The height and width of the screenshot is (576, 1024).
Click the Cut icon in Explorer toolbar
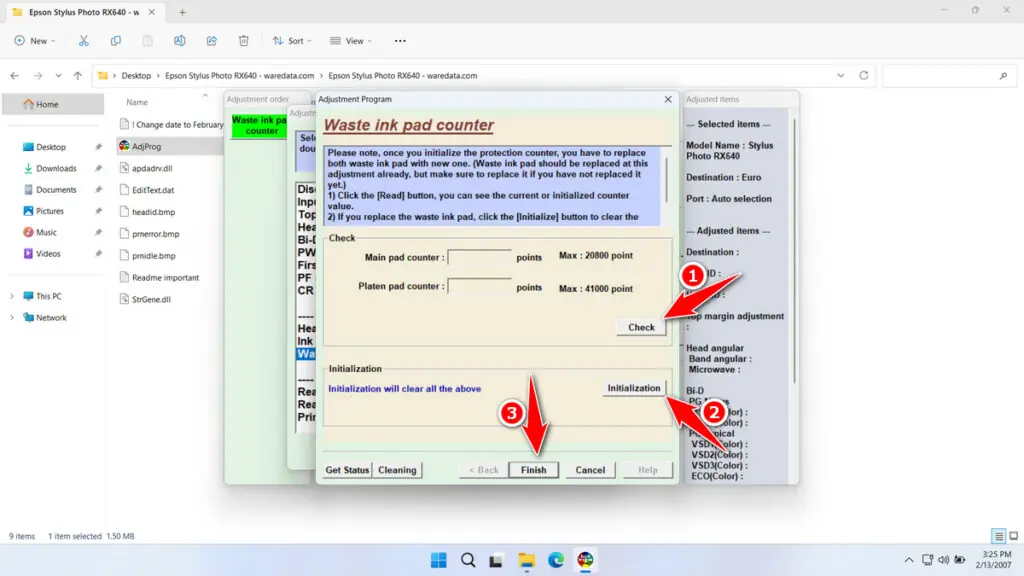pyautogui.click(x=84, y=40)
